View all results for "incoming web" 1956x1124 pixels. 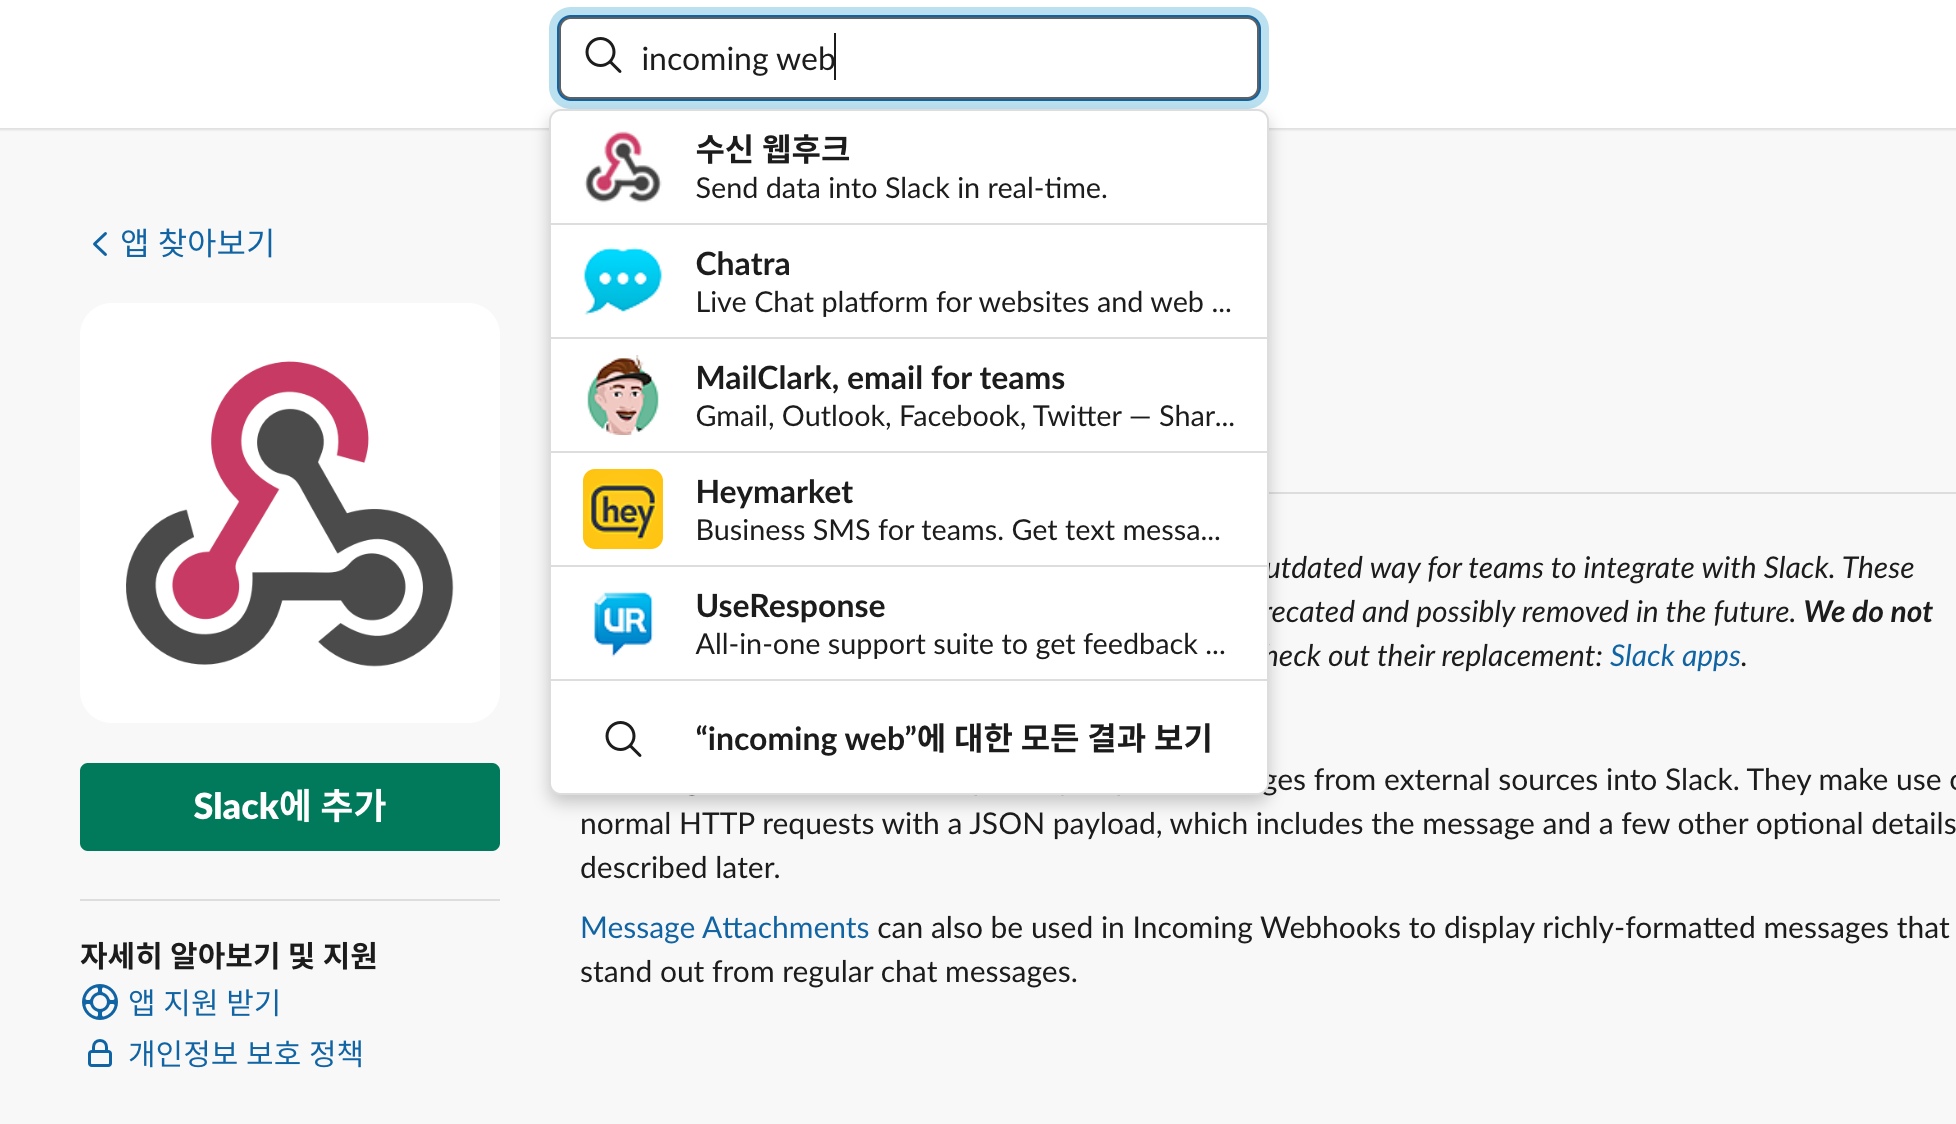[x=952, y=739]
